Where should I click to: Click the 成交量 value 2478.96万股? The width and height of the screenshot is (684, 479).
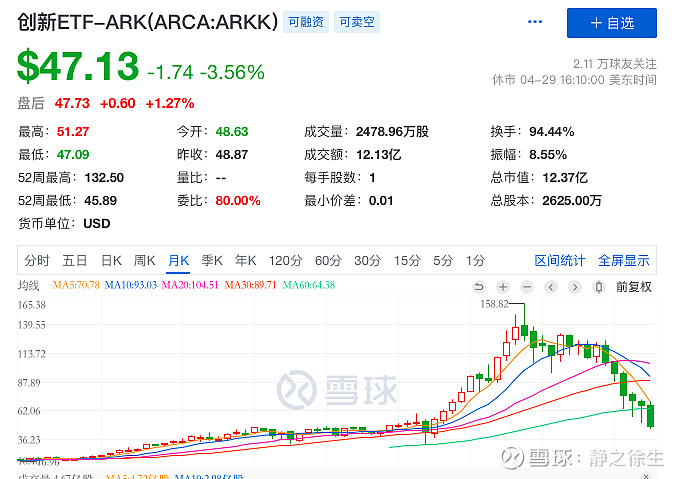392,131
